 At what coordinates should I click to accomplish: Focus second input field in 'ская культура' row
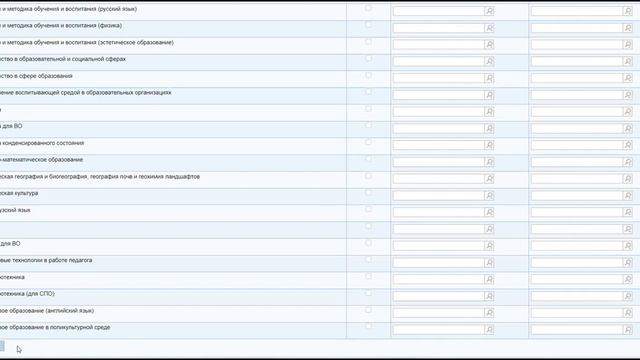click(x=577, y=196)
